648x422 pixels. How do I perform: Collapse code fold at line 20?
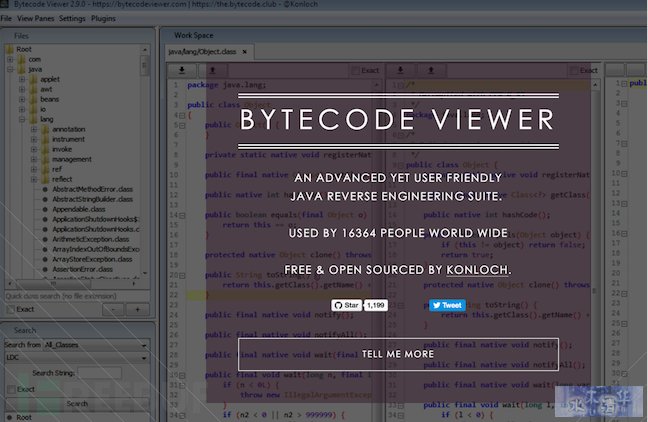(182, 276)
